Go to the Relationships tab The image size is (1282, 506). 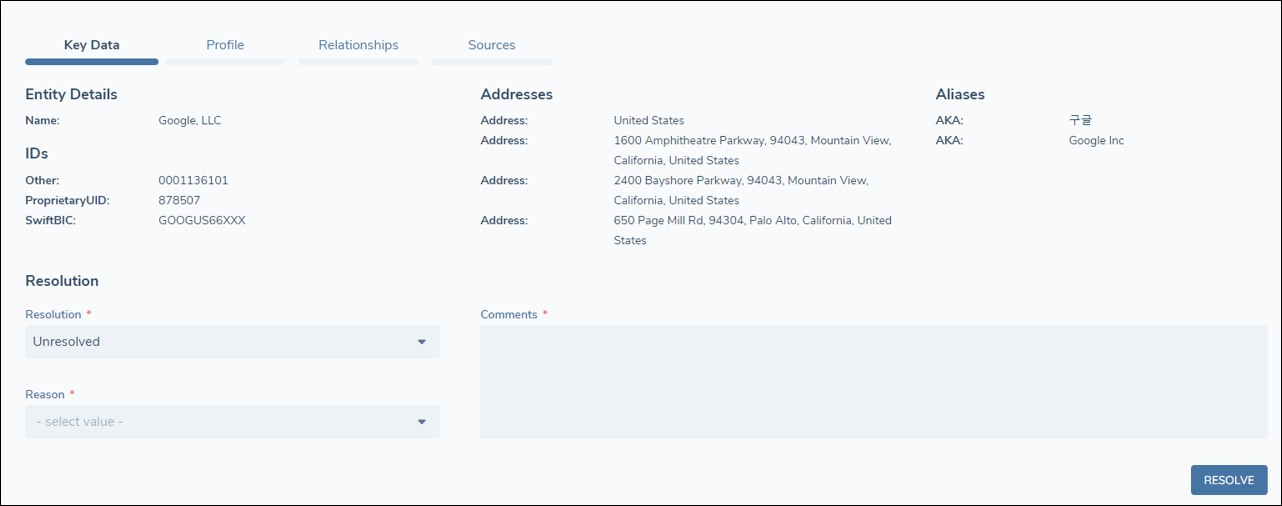(358, 45)
